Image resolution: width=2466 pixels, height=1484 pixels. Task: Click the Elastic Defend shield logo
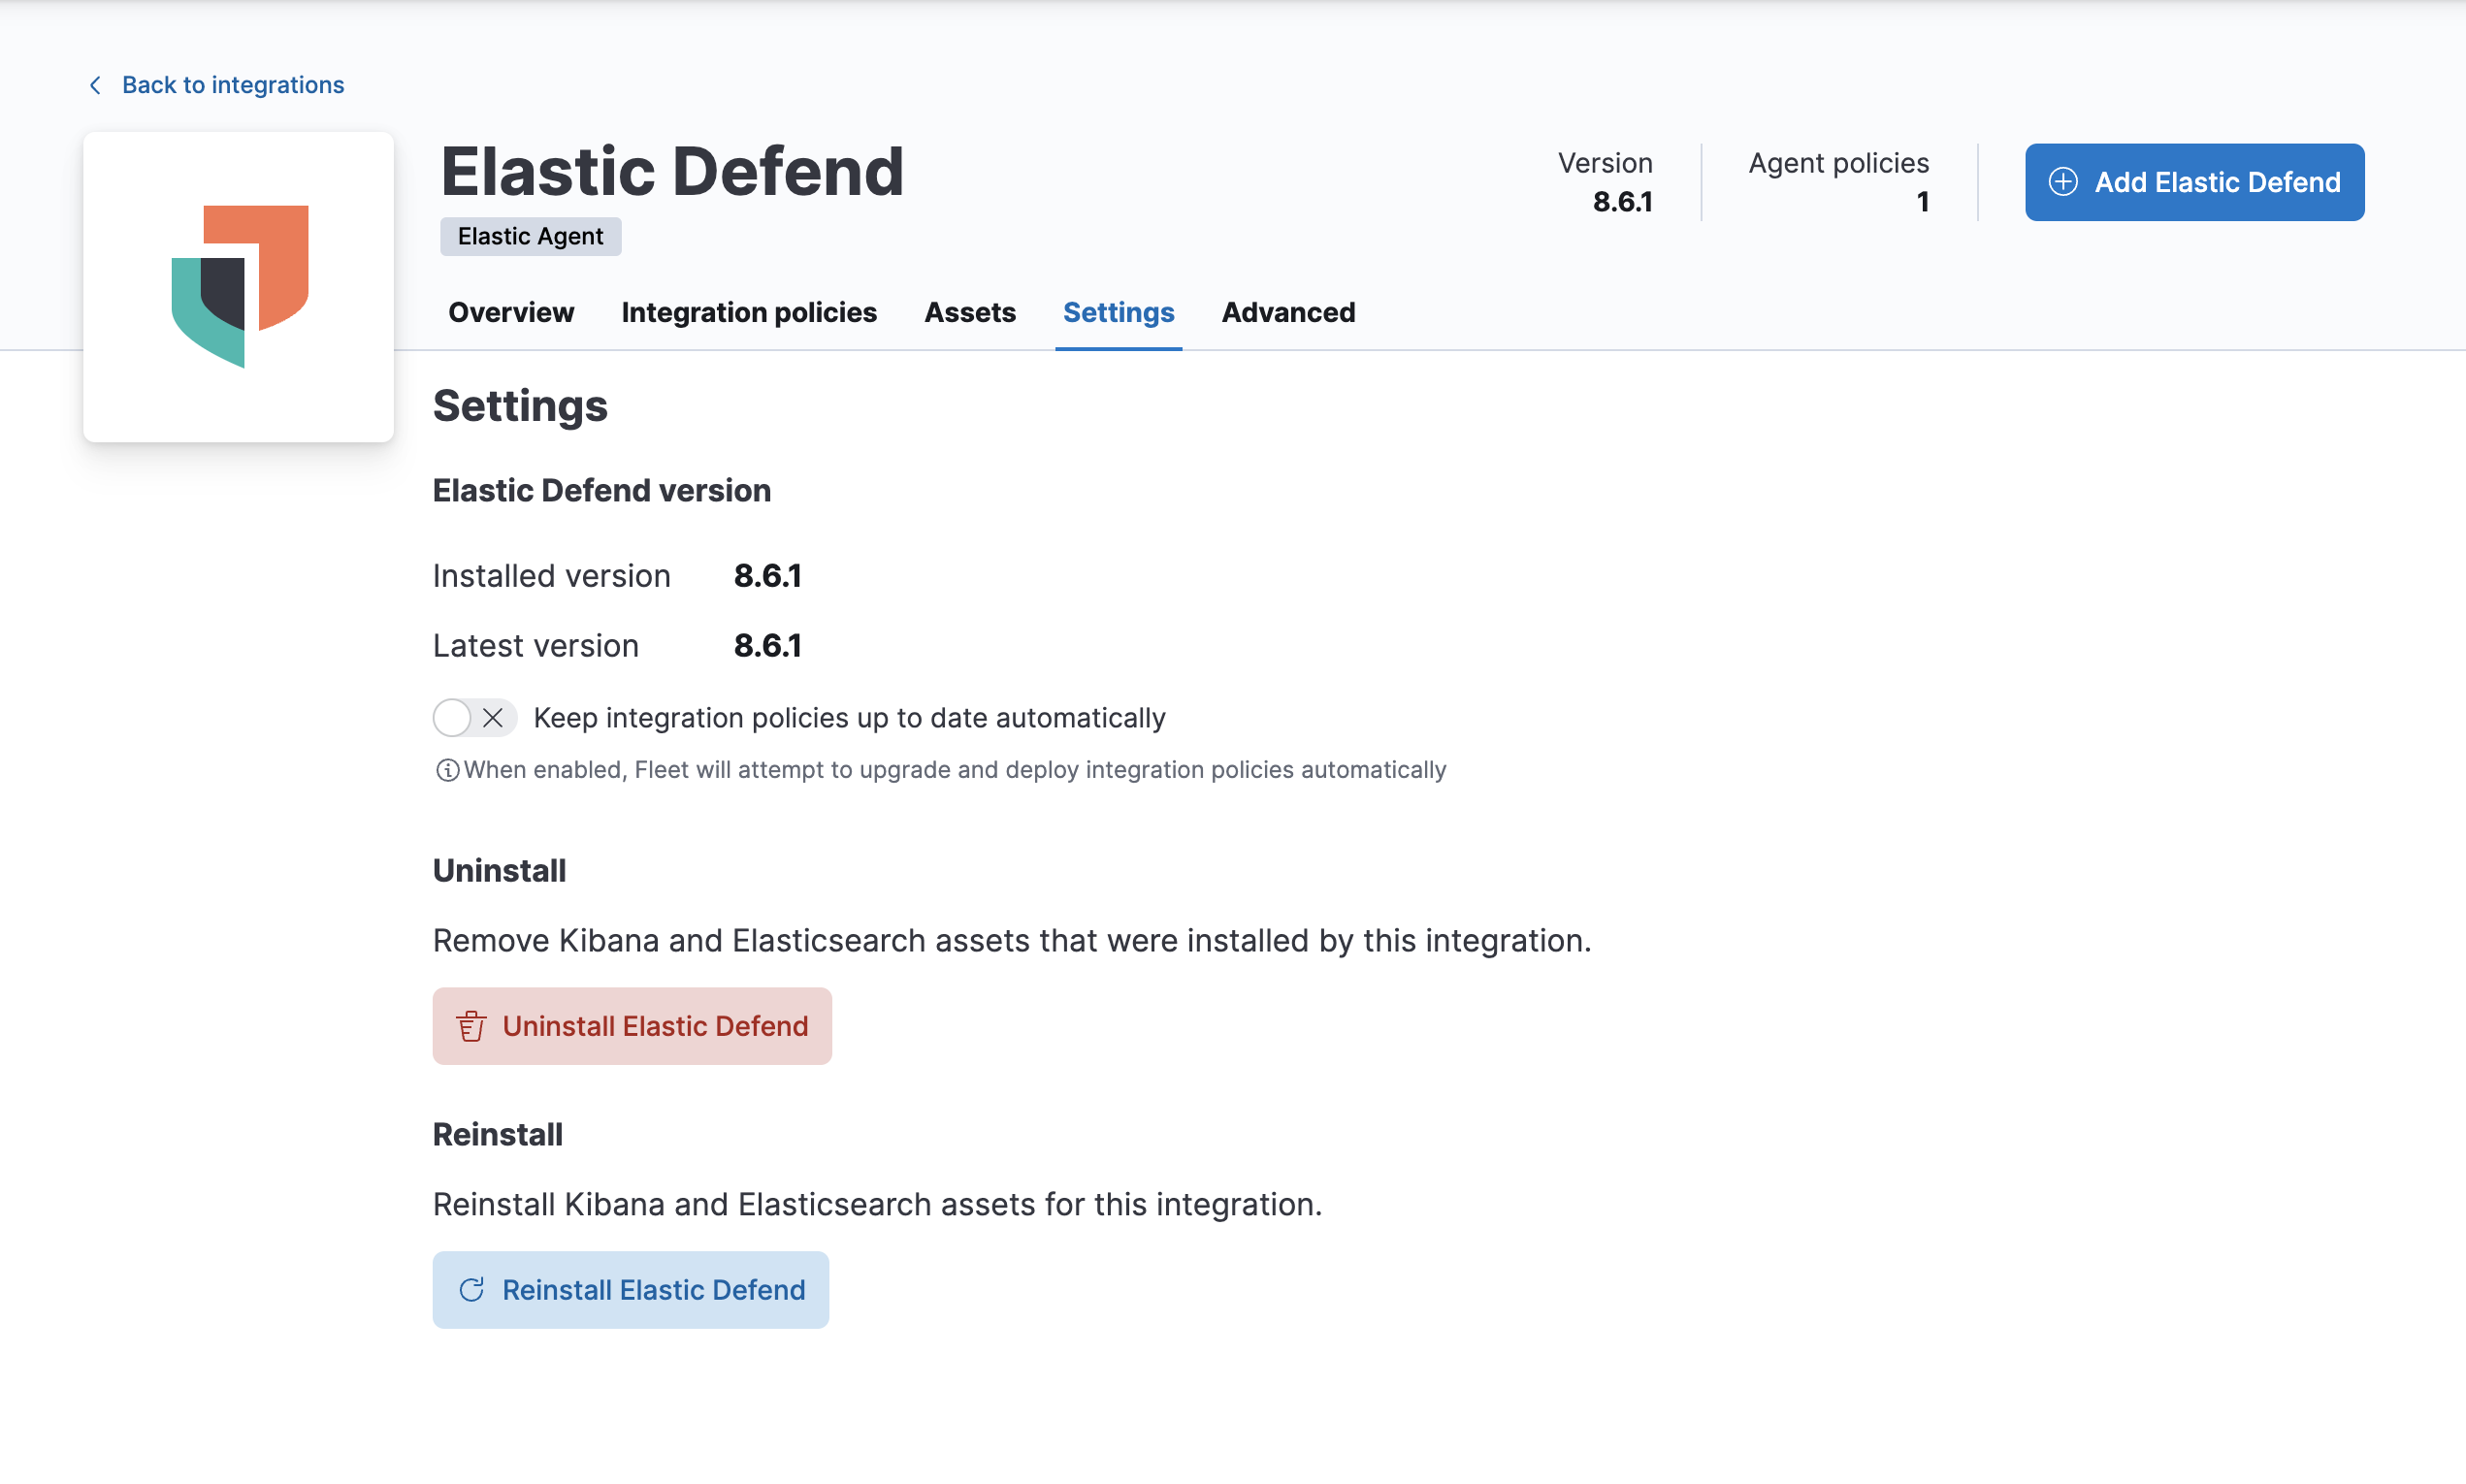pyautogui.click(x=240, y=286)
